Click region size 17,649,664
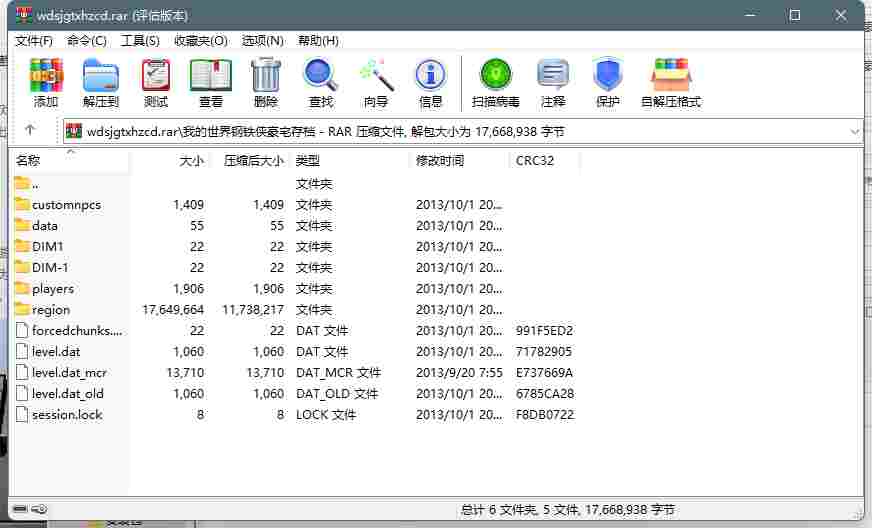The height and width of the screenshot is (528, 872). tap(173, 309)
